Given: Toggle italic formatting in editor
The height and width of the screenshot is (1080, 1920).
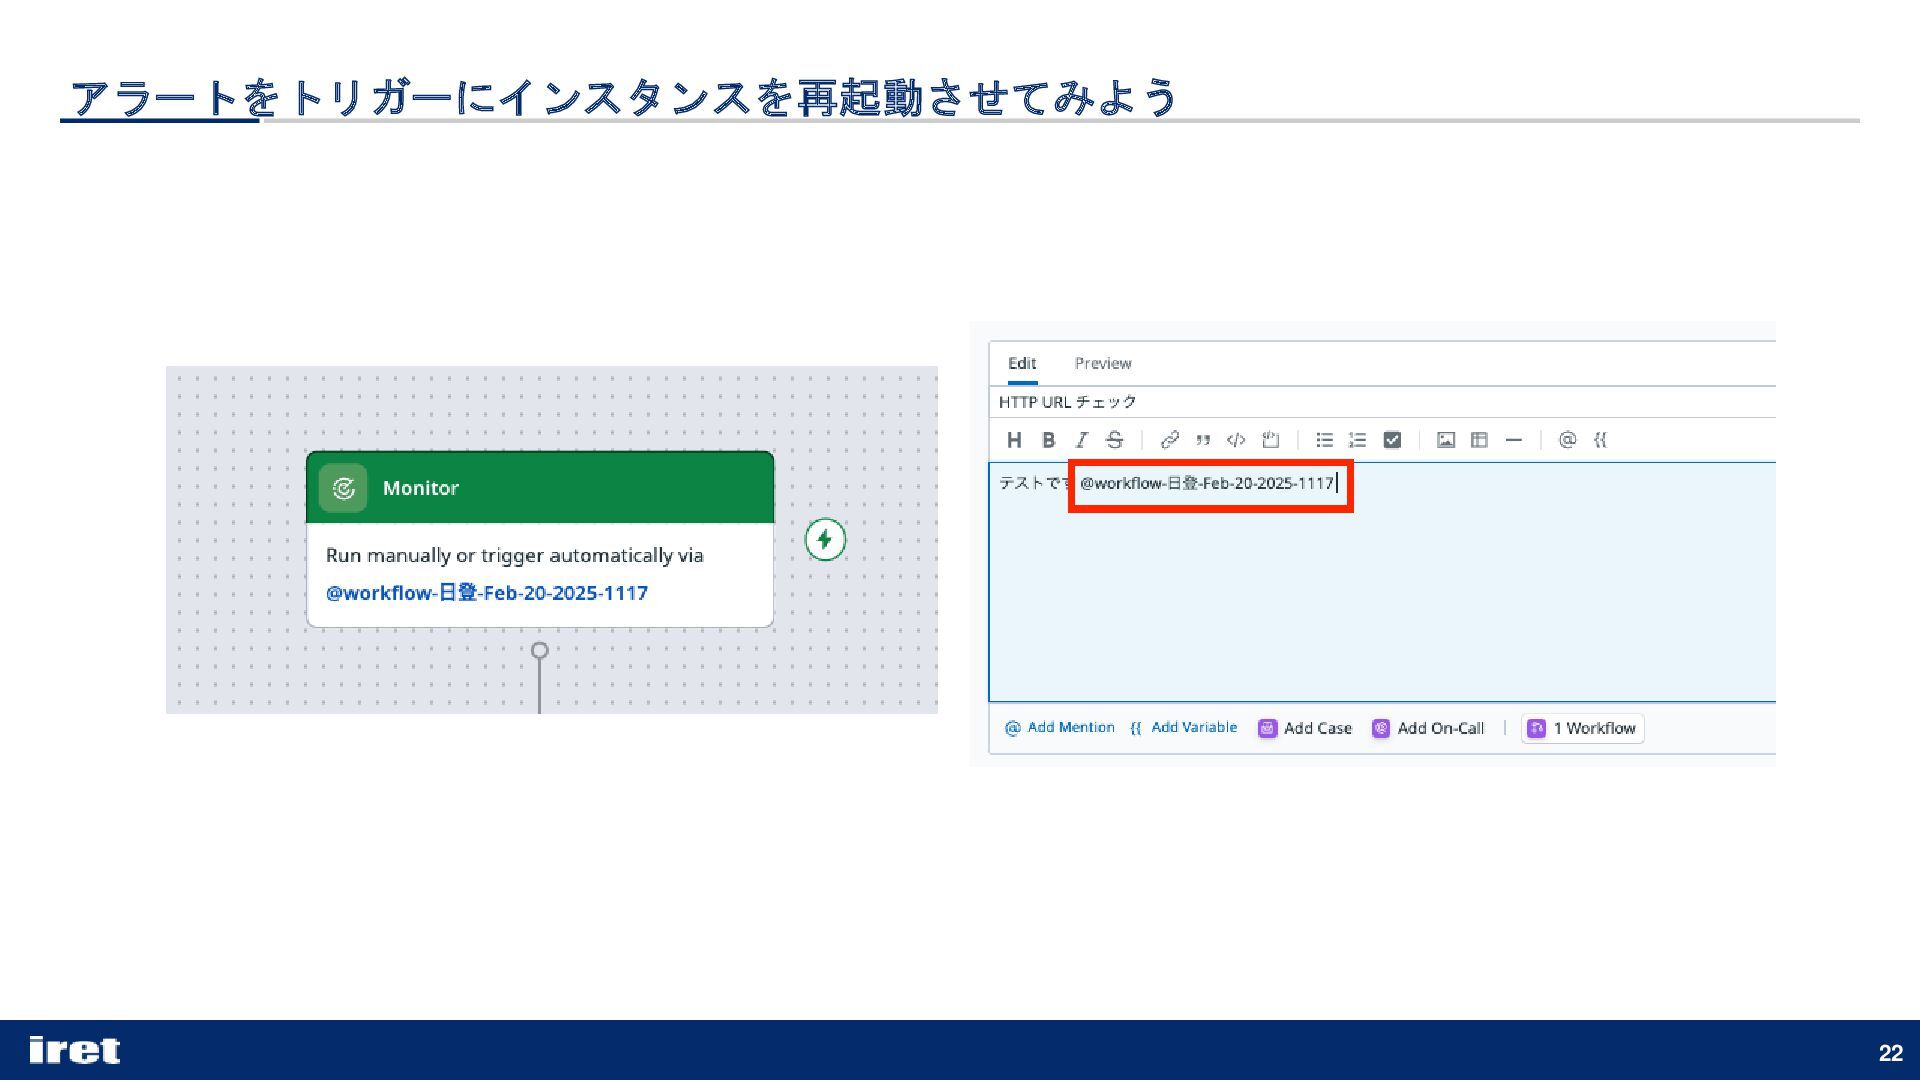Looking at the screenshot, I should pos(1081,440).
